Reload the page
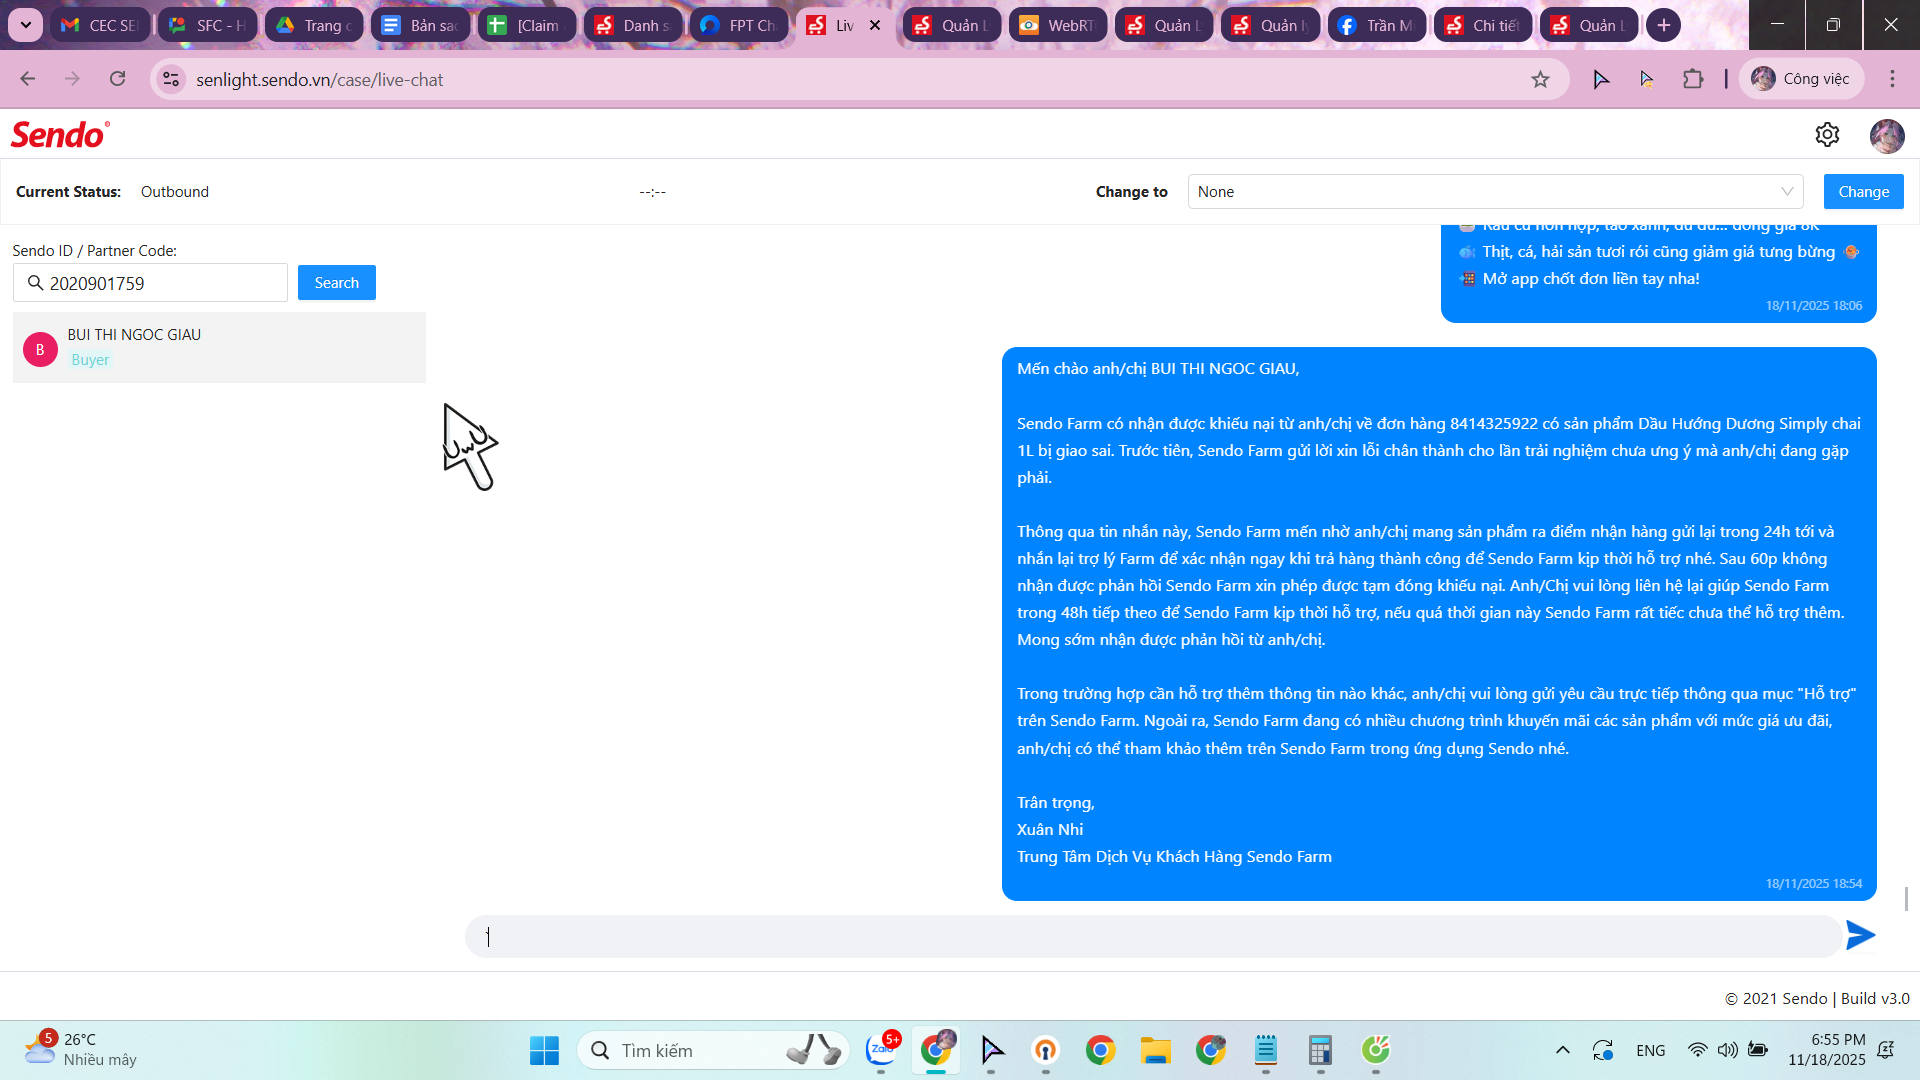Image resolution: width=1920 pixels, height=1080 pixels. 118,79
